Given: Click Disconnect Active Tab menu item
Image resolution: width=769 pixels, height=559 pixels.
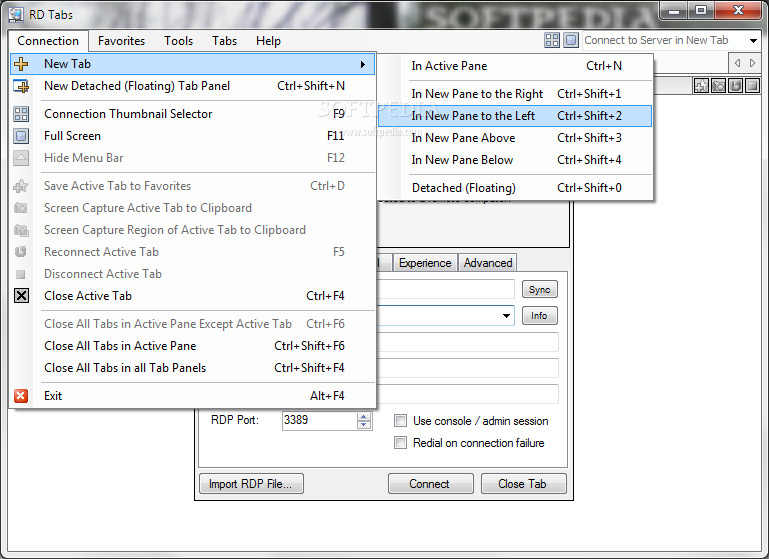Looking at the screenshot, I should click(x=193, y=274).
